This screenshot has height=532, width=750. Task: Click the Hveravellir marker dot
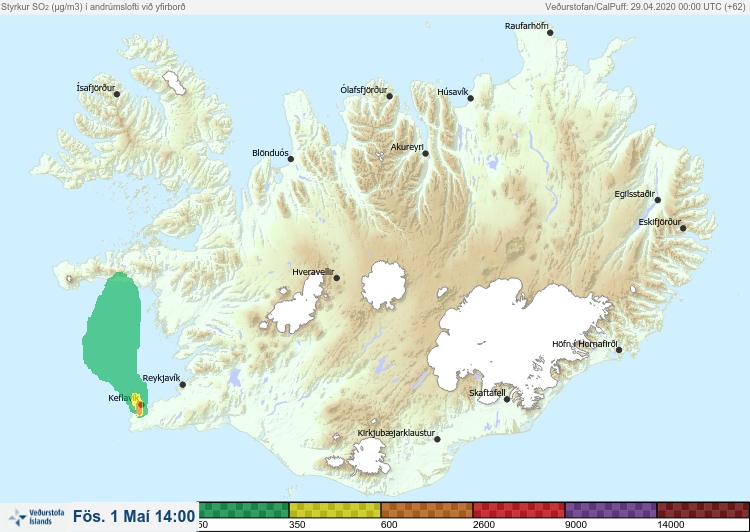(336, 278)
